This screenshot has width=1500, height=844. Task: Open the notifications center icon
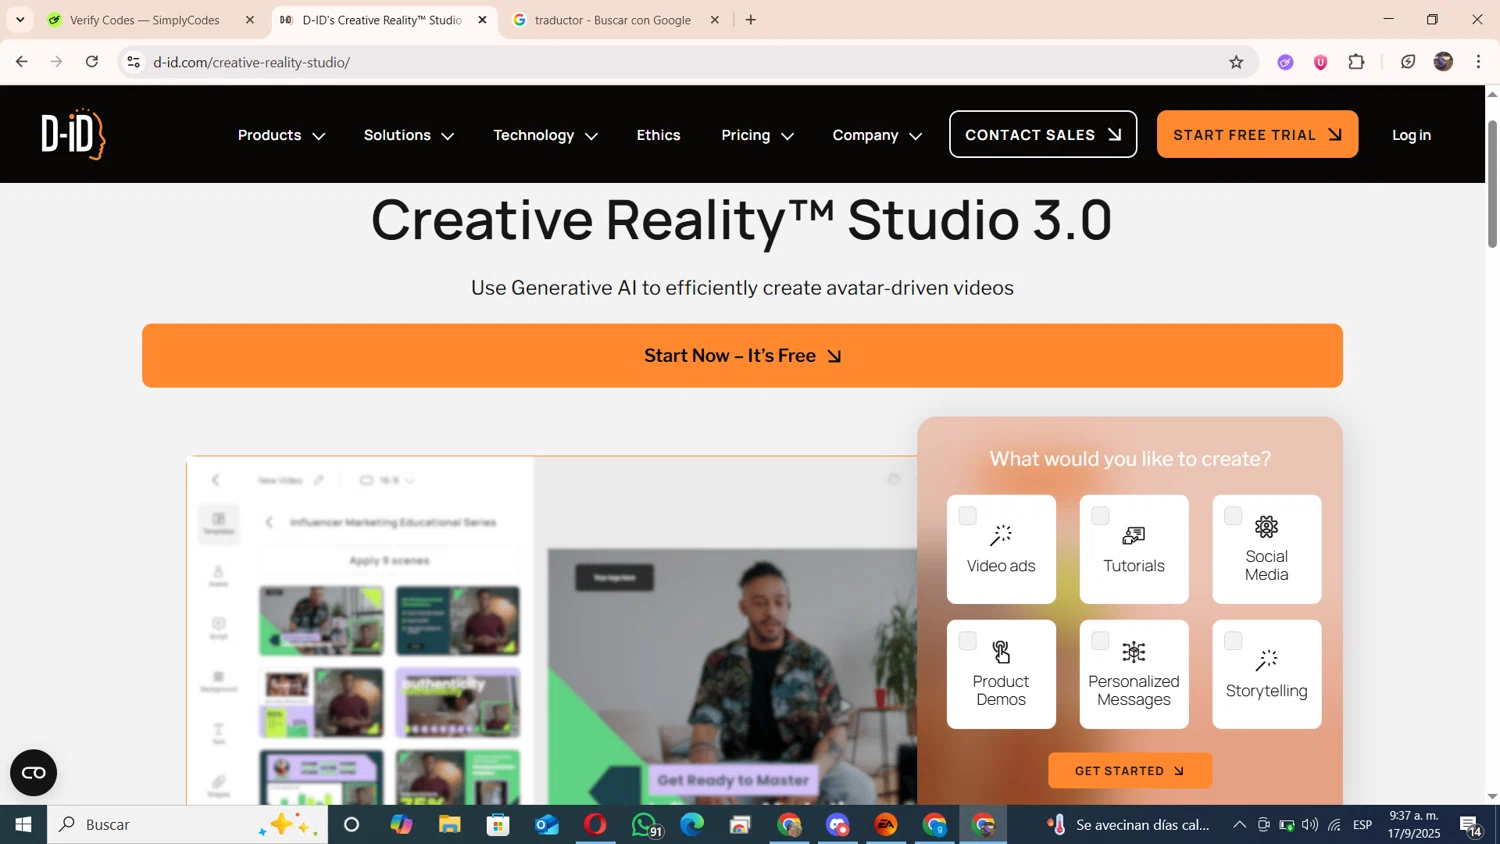[x=1471, y=825]
